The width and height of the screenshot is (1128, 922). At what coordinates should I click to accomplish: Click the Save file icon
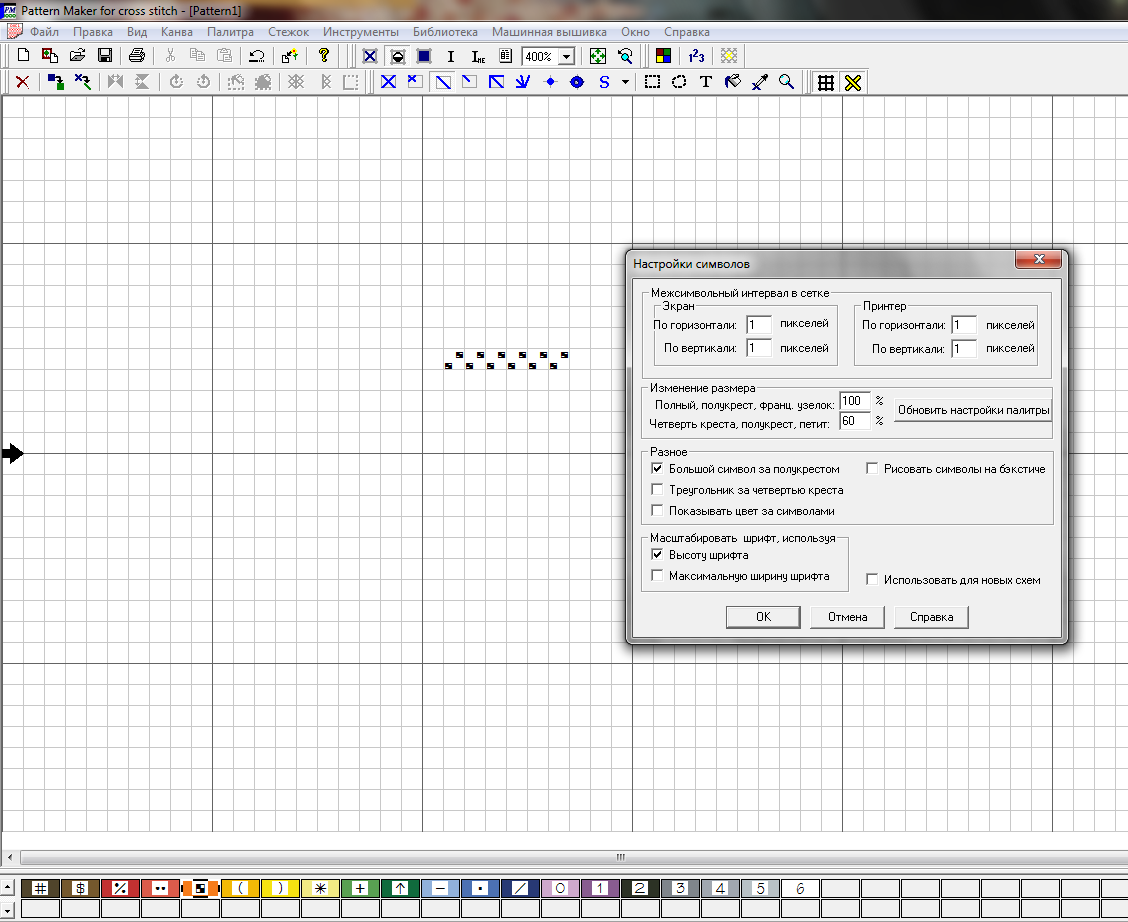104,56
